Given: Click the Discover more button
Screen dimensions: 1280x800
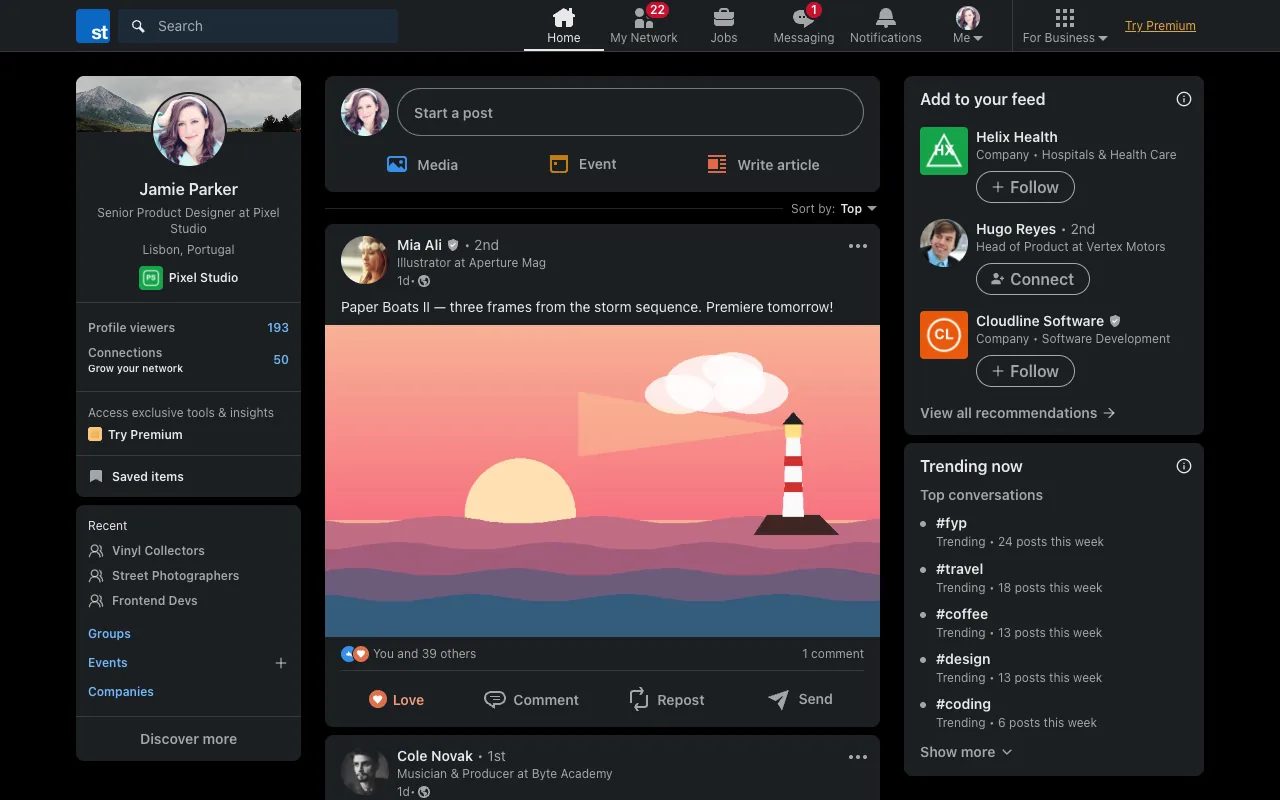Looking at the screenshot, I should click(188, 739).
